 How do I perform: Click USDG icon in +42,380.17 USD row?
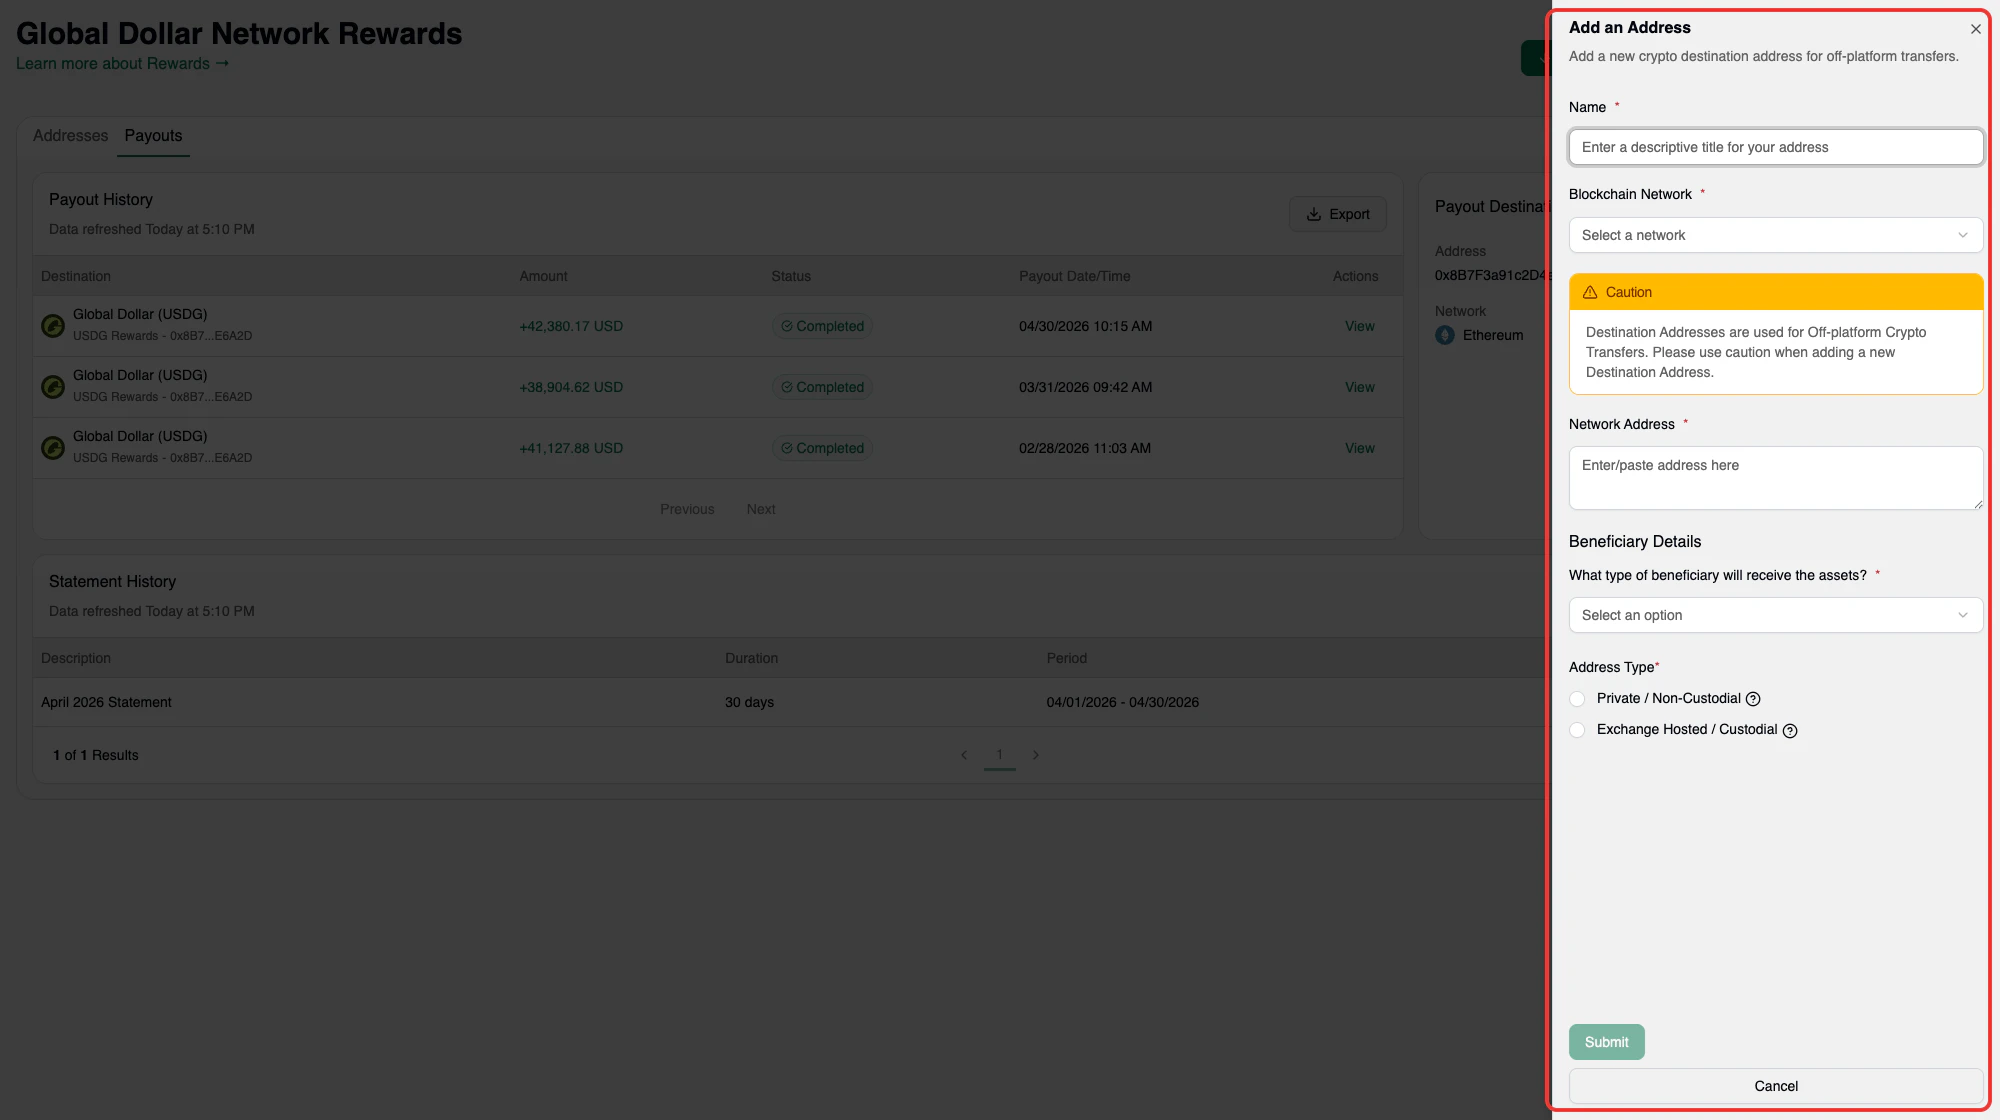(53, 326)
